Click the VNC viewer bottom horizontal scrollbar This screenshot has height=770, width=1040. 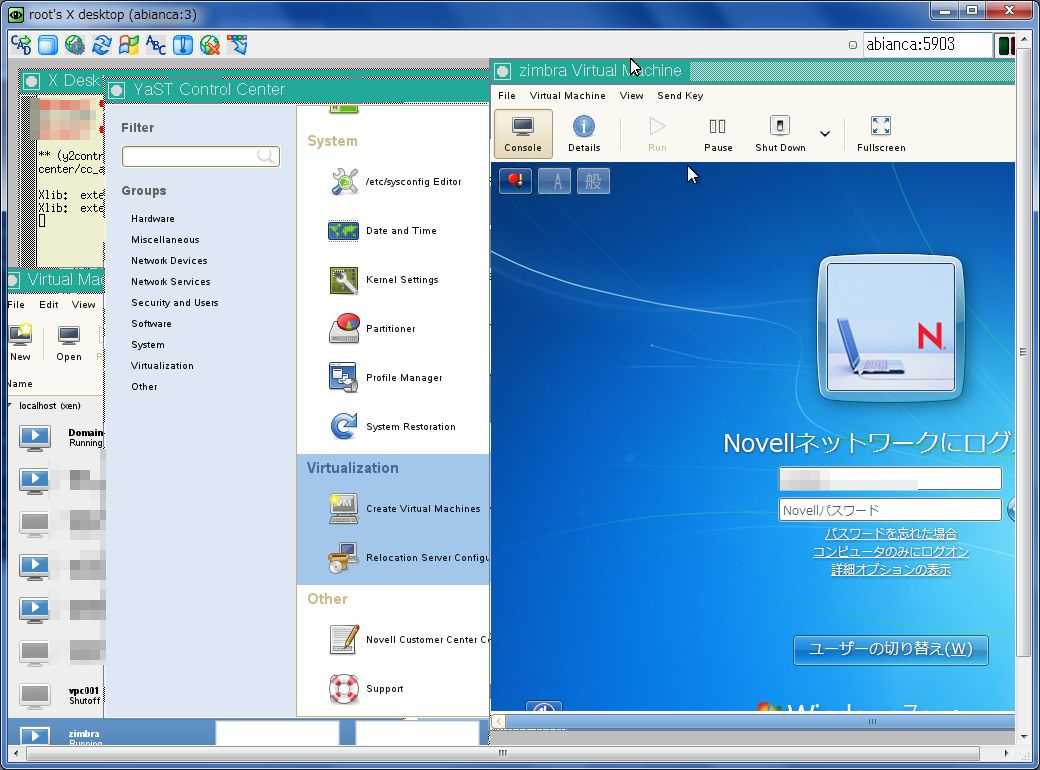(503, 753)
